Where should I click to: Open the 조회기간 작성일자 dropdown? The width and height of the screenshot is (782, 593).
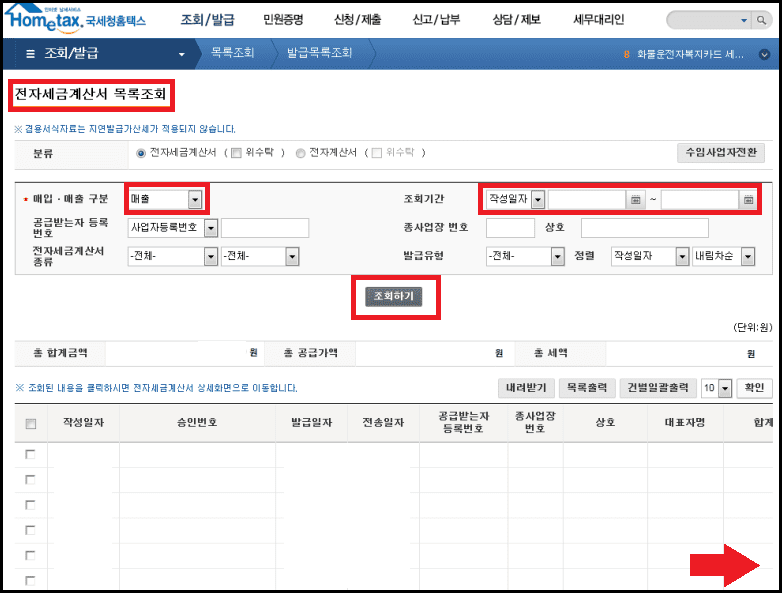(515, 199)
